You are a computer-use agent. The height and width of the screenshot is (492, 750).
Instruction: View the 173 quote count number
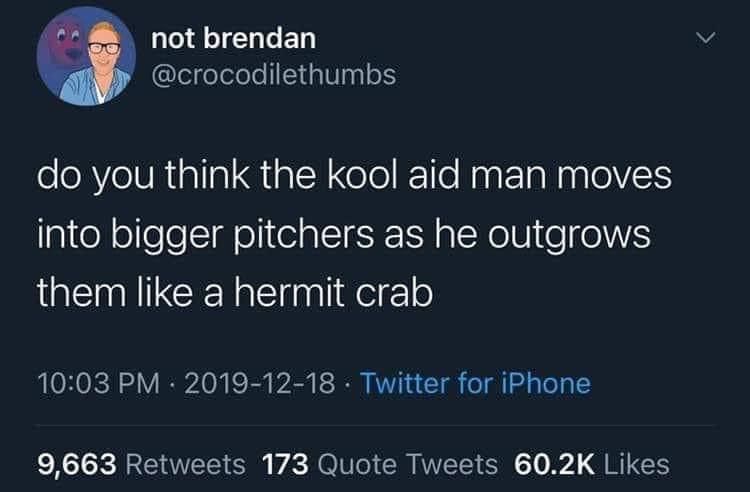coord(285,465)
